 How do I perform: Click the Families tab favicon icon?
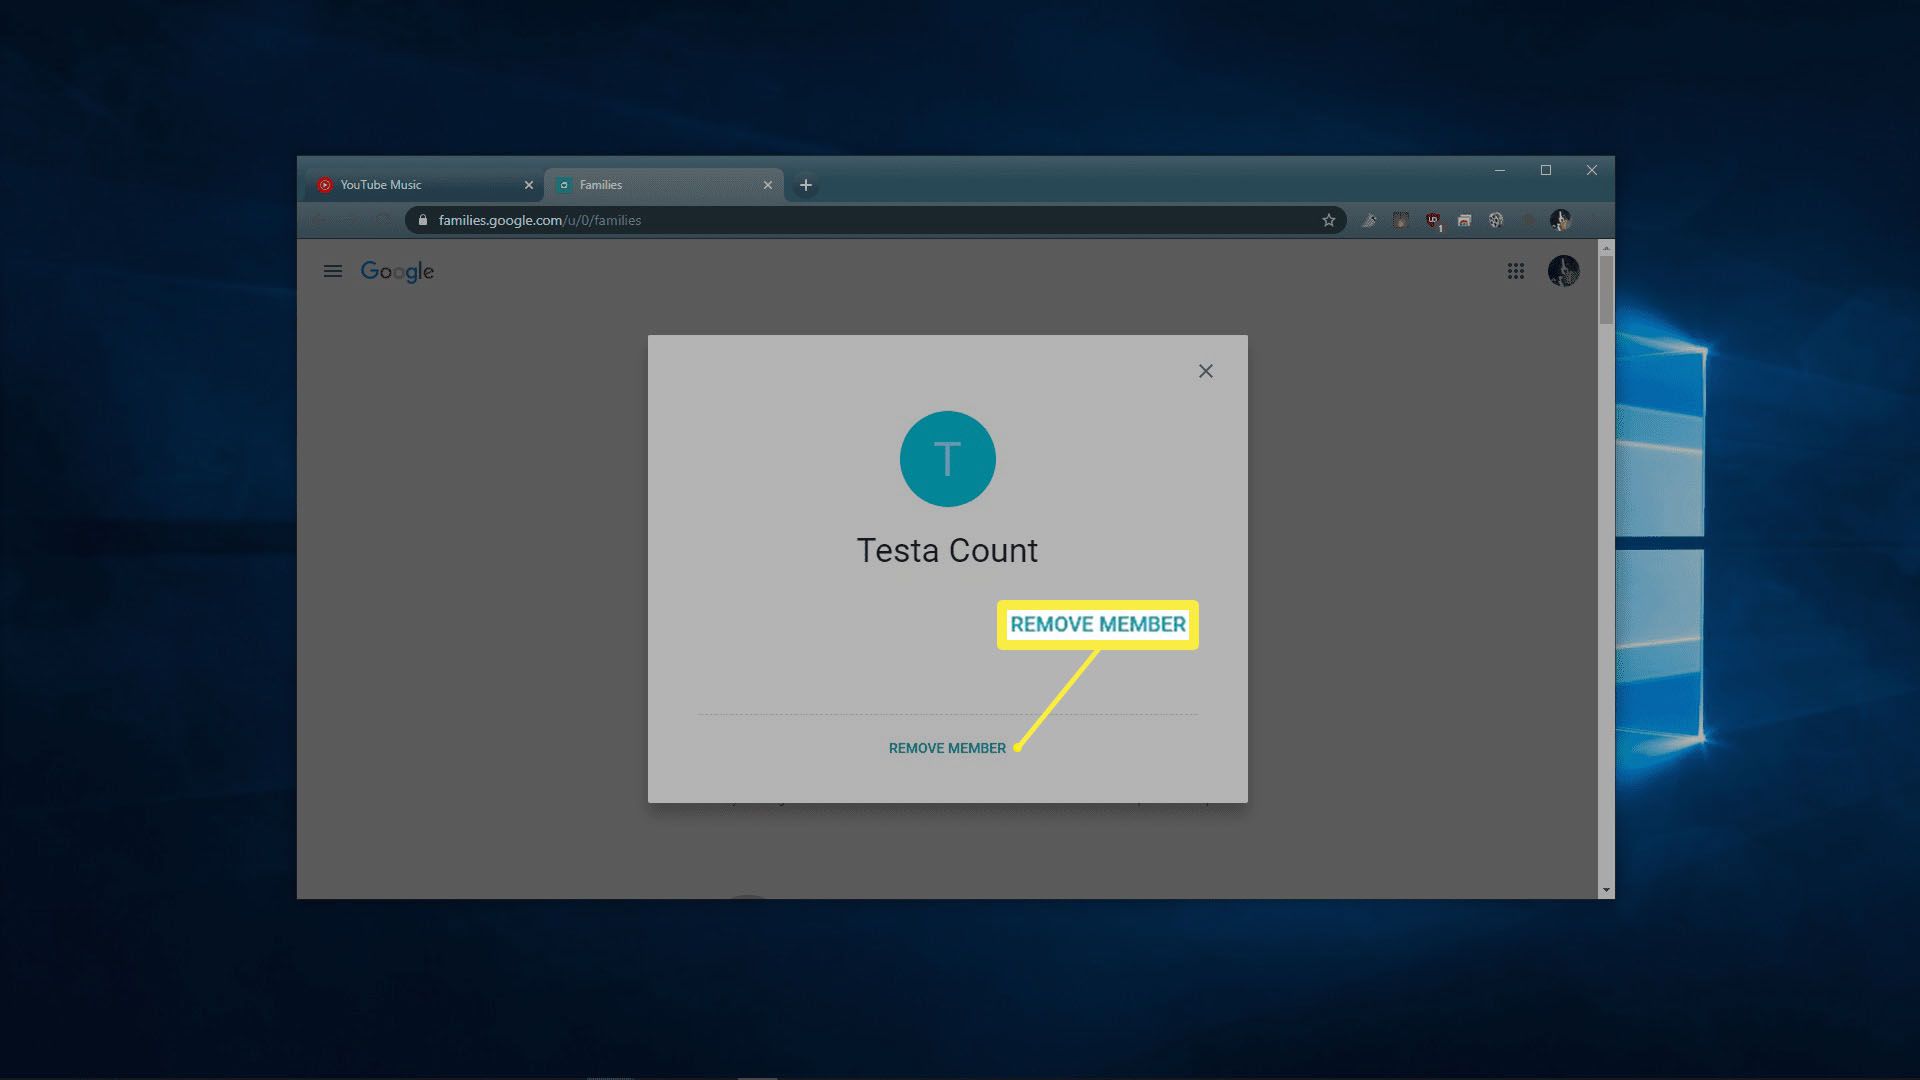pyautogui.click(x=566, y=185)
